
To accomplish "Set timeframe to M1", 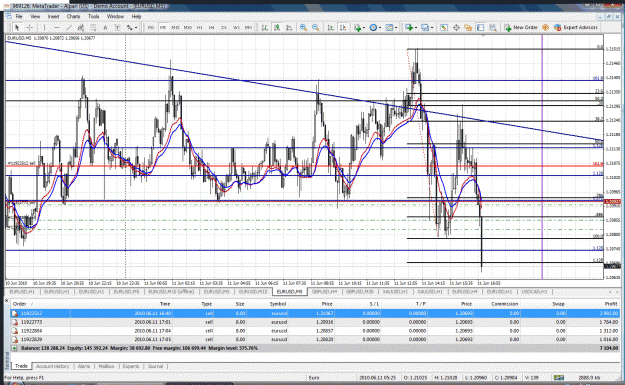I will tap(151, 28).
